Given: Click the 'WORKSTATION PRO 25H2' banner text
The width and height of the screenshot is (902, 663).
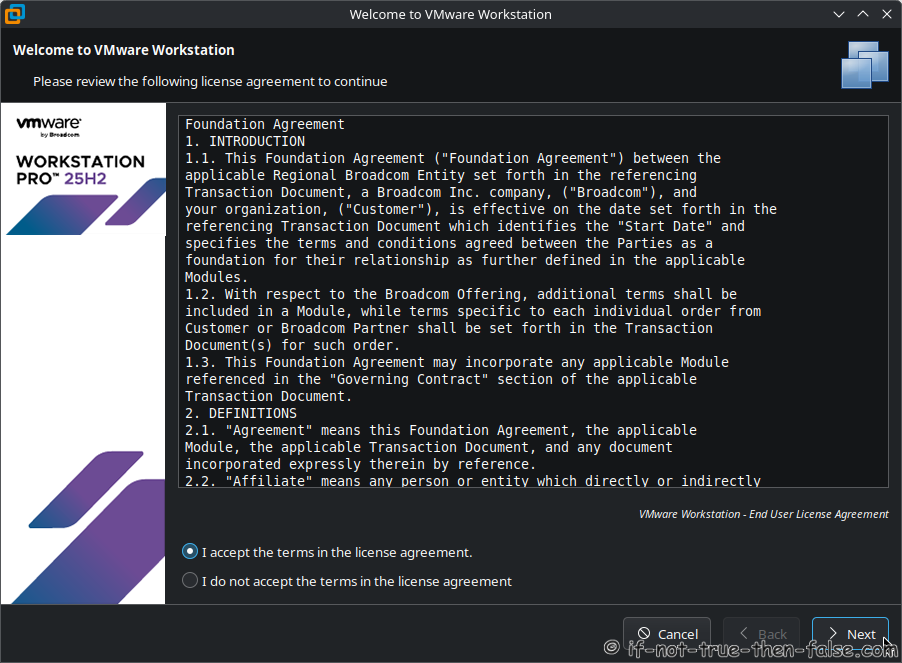Looking at the screenshot, I should pyautogui.click(x=80, y=170).
